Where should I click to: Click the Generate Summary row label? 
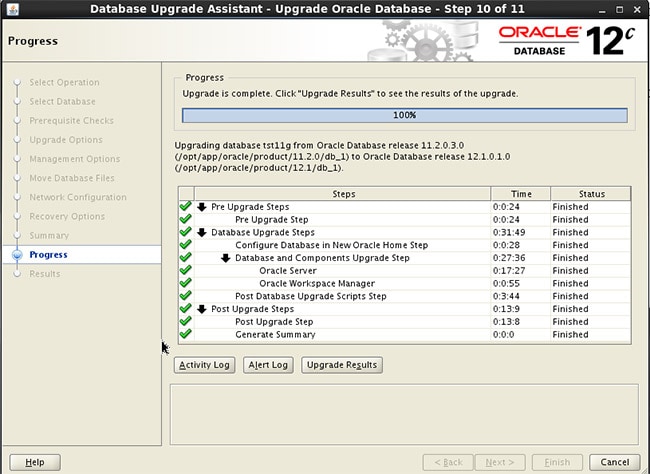tap(275, 335)
